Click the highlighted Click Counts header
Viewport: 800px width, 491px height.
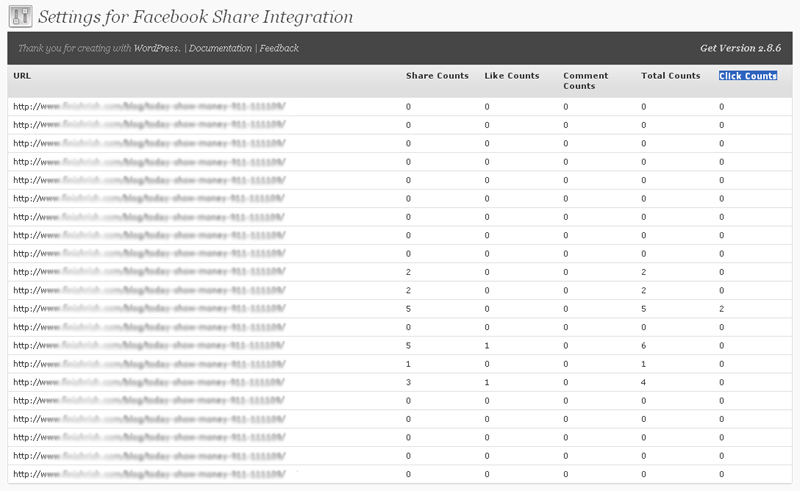[x=748, y=76]
